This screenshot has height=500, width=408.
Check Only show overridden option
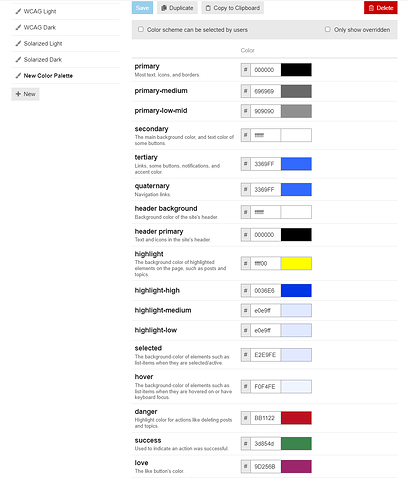click(328, 29)
